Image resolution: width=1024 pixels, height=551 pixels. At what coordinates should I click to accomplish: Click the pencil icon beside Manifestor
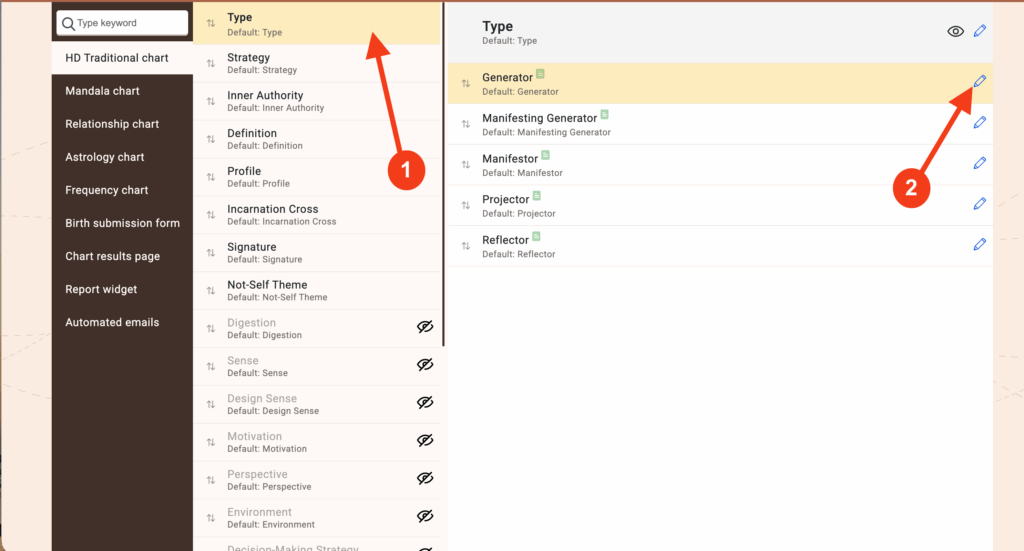[979, 163]
